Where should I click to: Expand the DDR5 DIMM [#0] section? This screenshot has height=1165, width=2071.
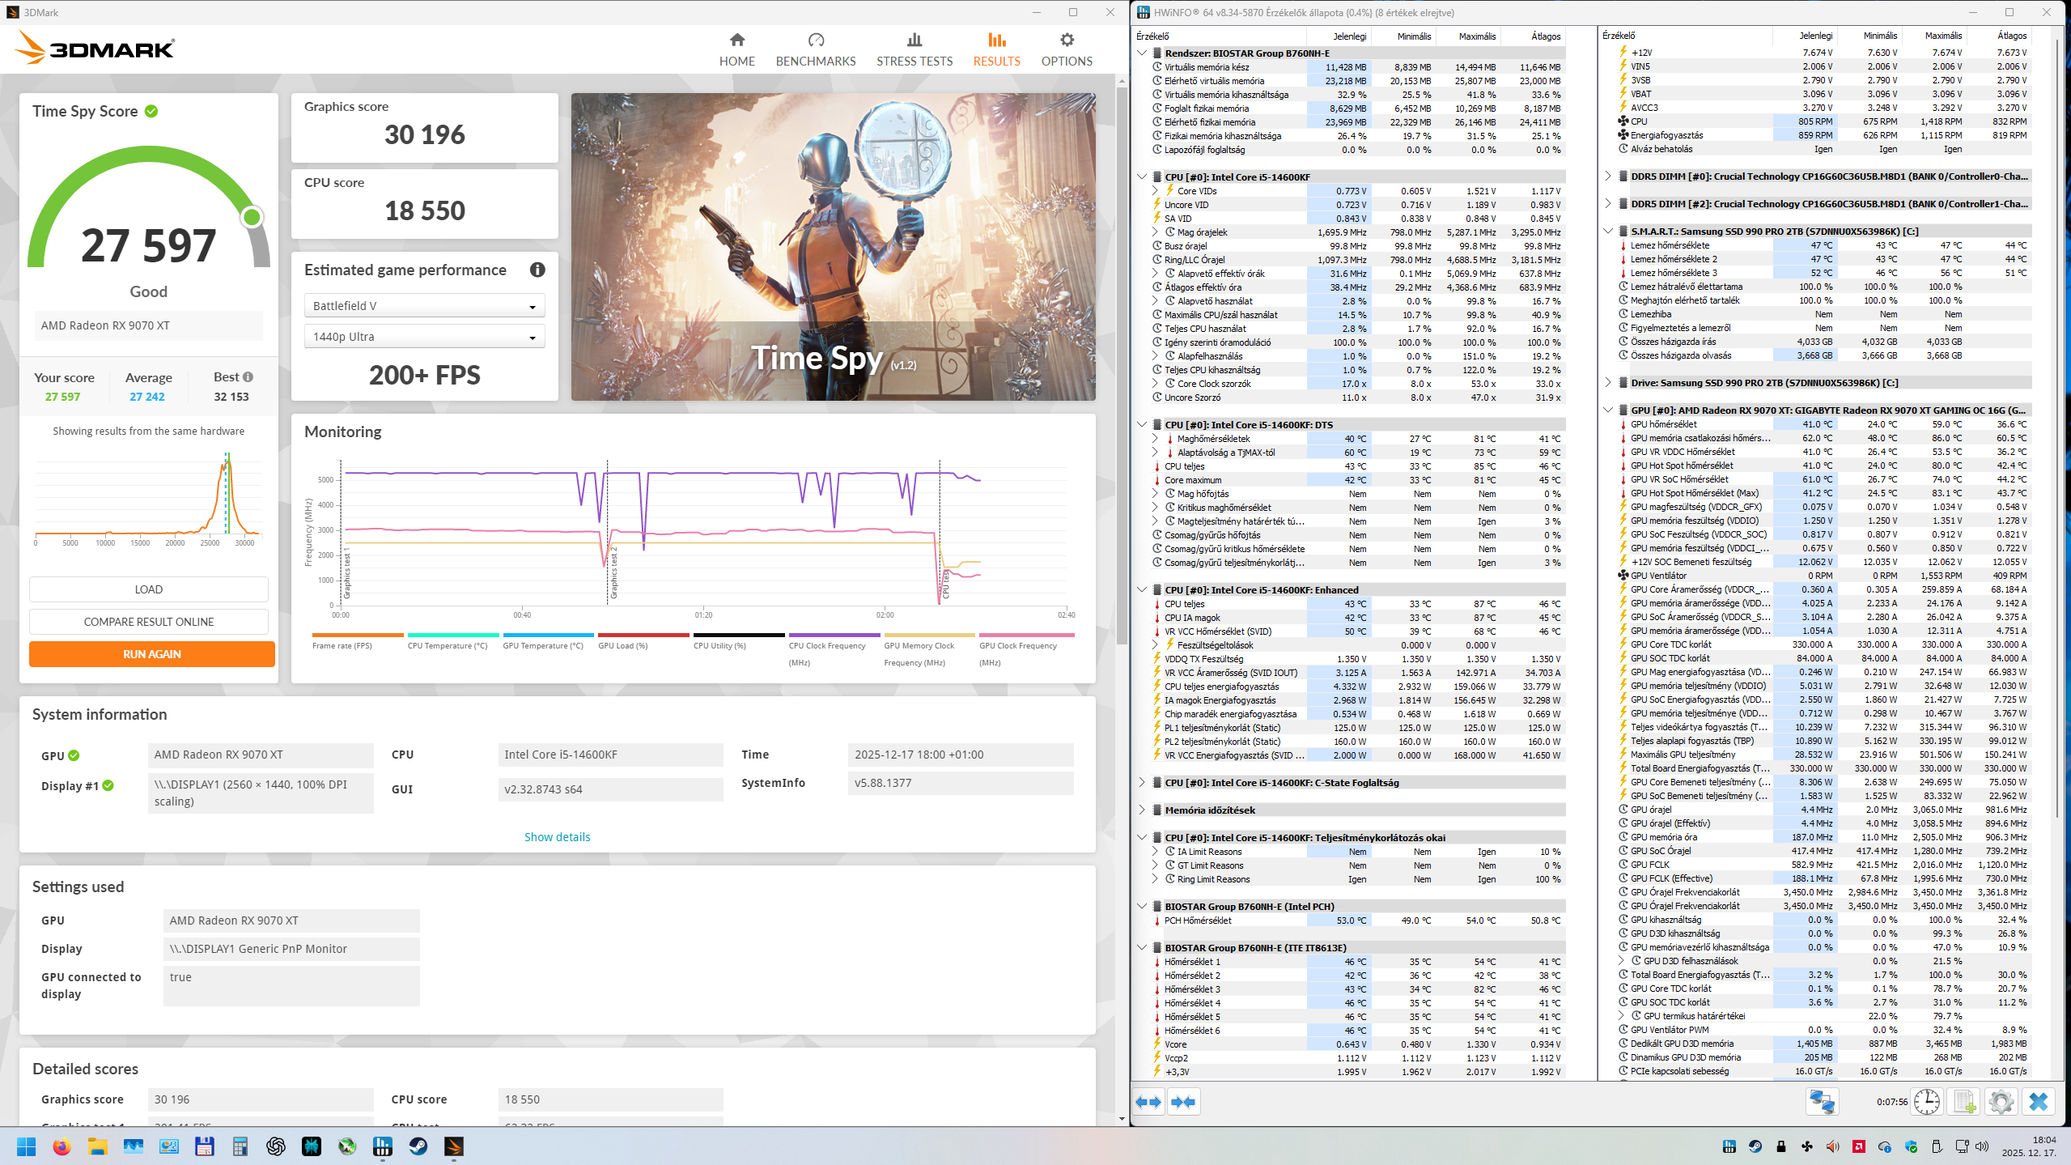point(1608,176)
